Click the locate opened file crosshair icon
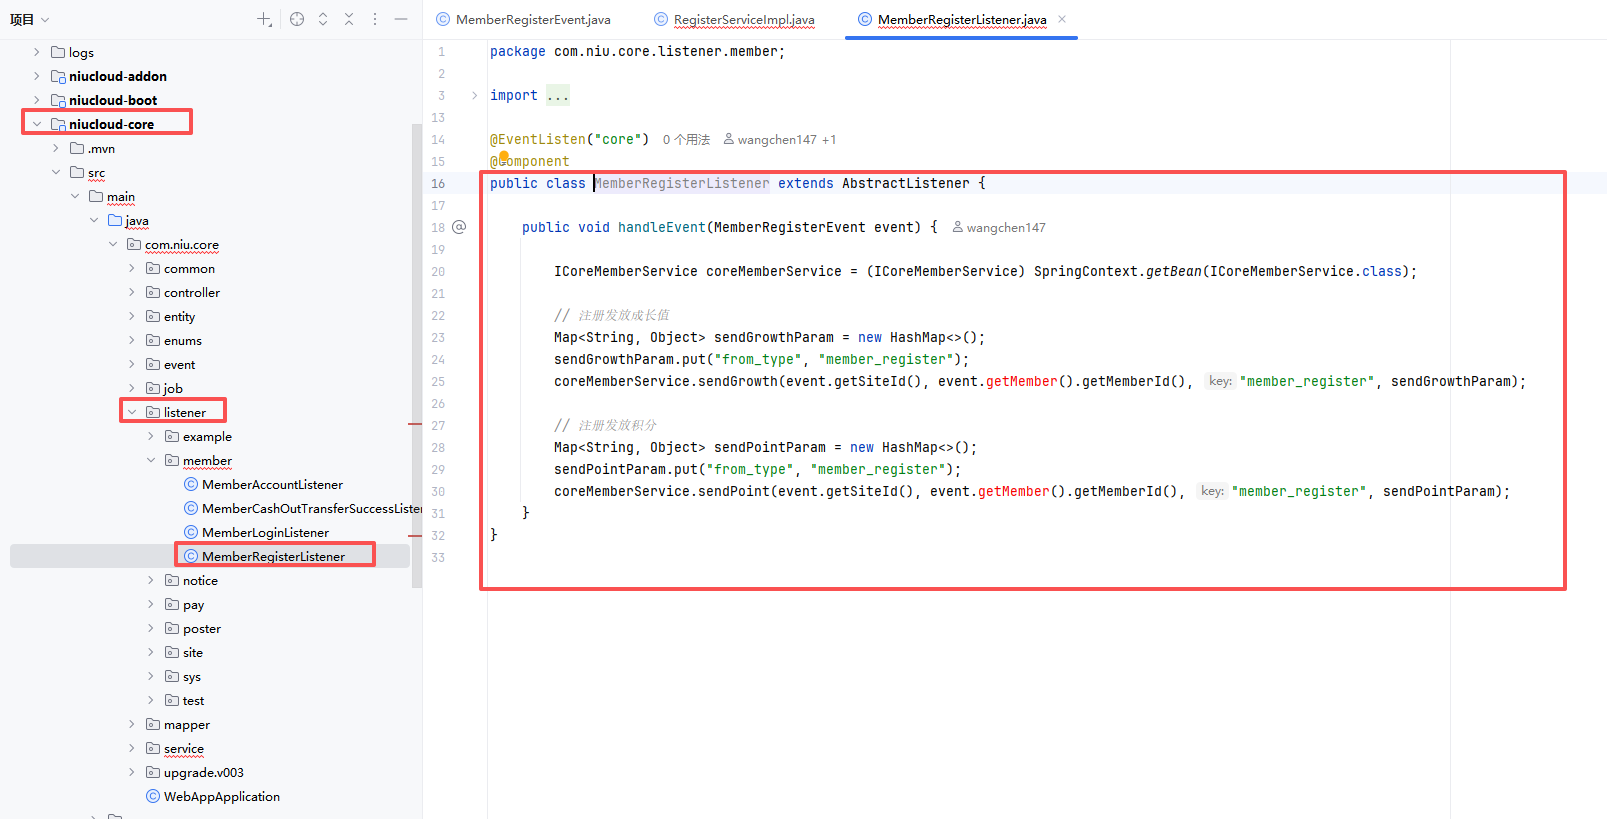Screen dimensions: 1607x819 297,19
